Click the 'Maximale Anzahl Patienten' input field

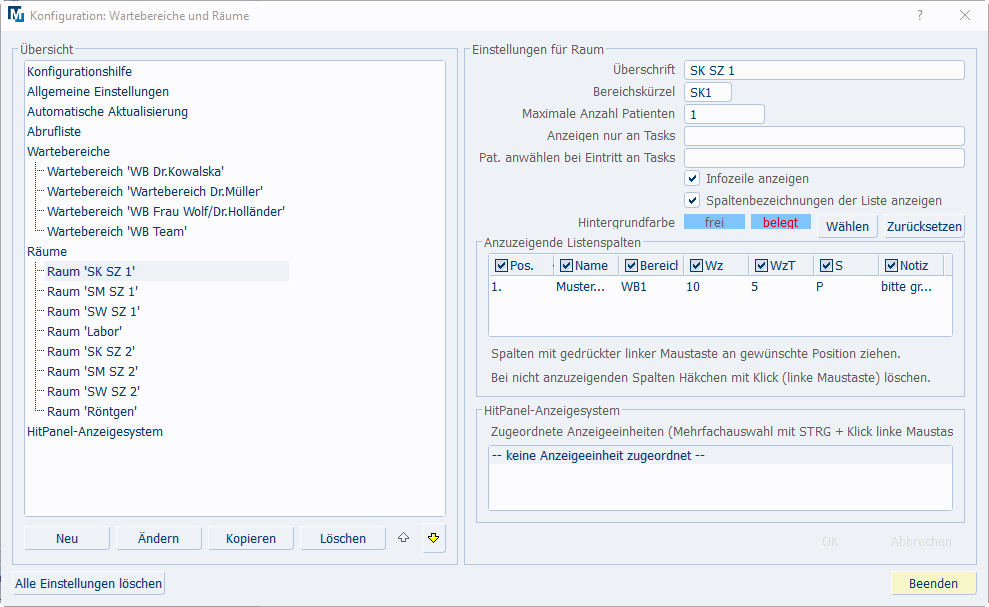click(x=724, y=114)
